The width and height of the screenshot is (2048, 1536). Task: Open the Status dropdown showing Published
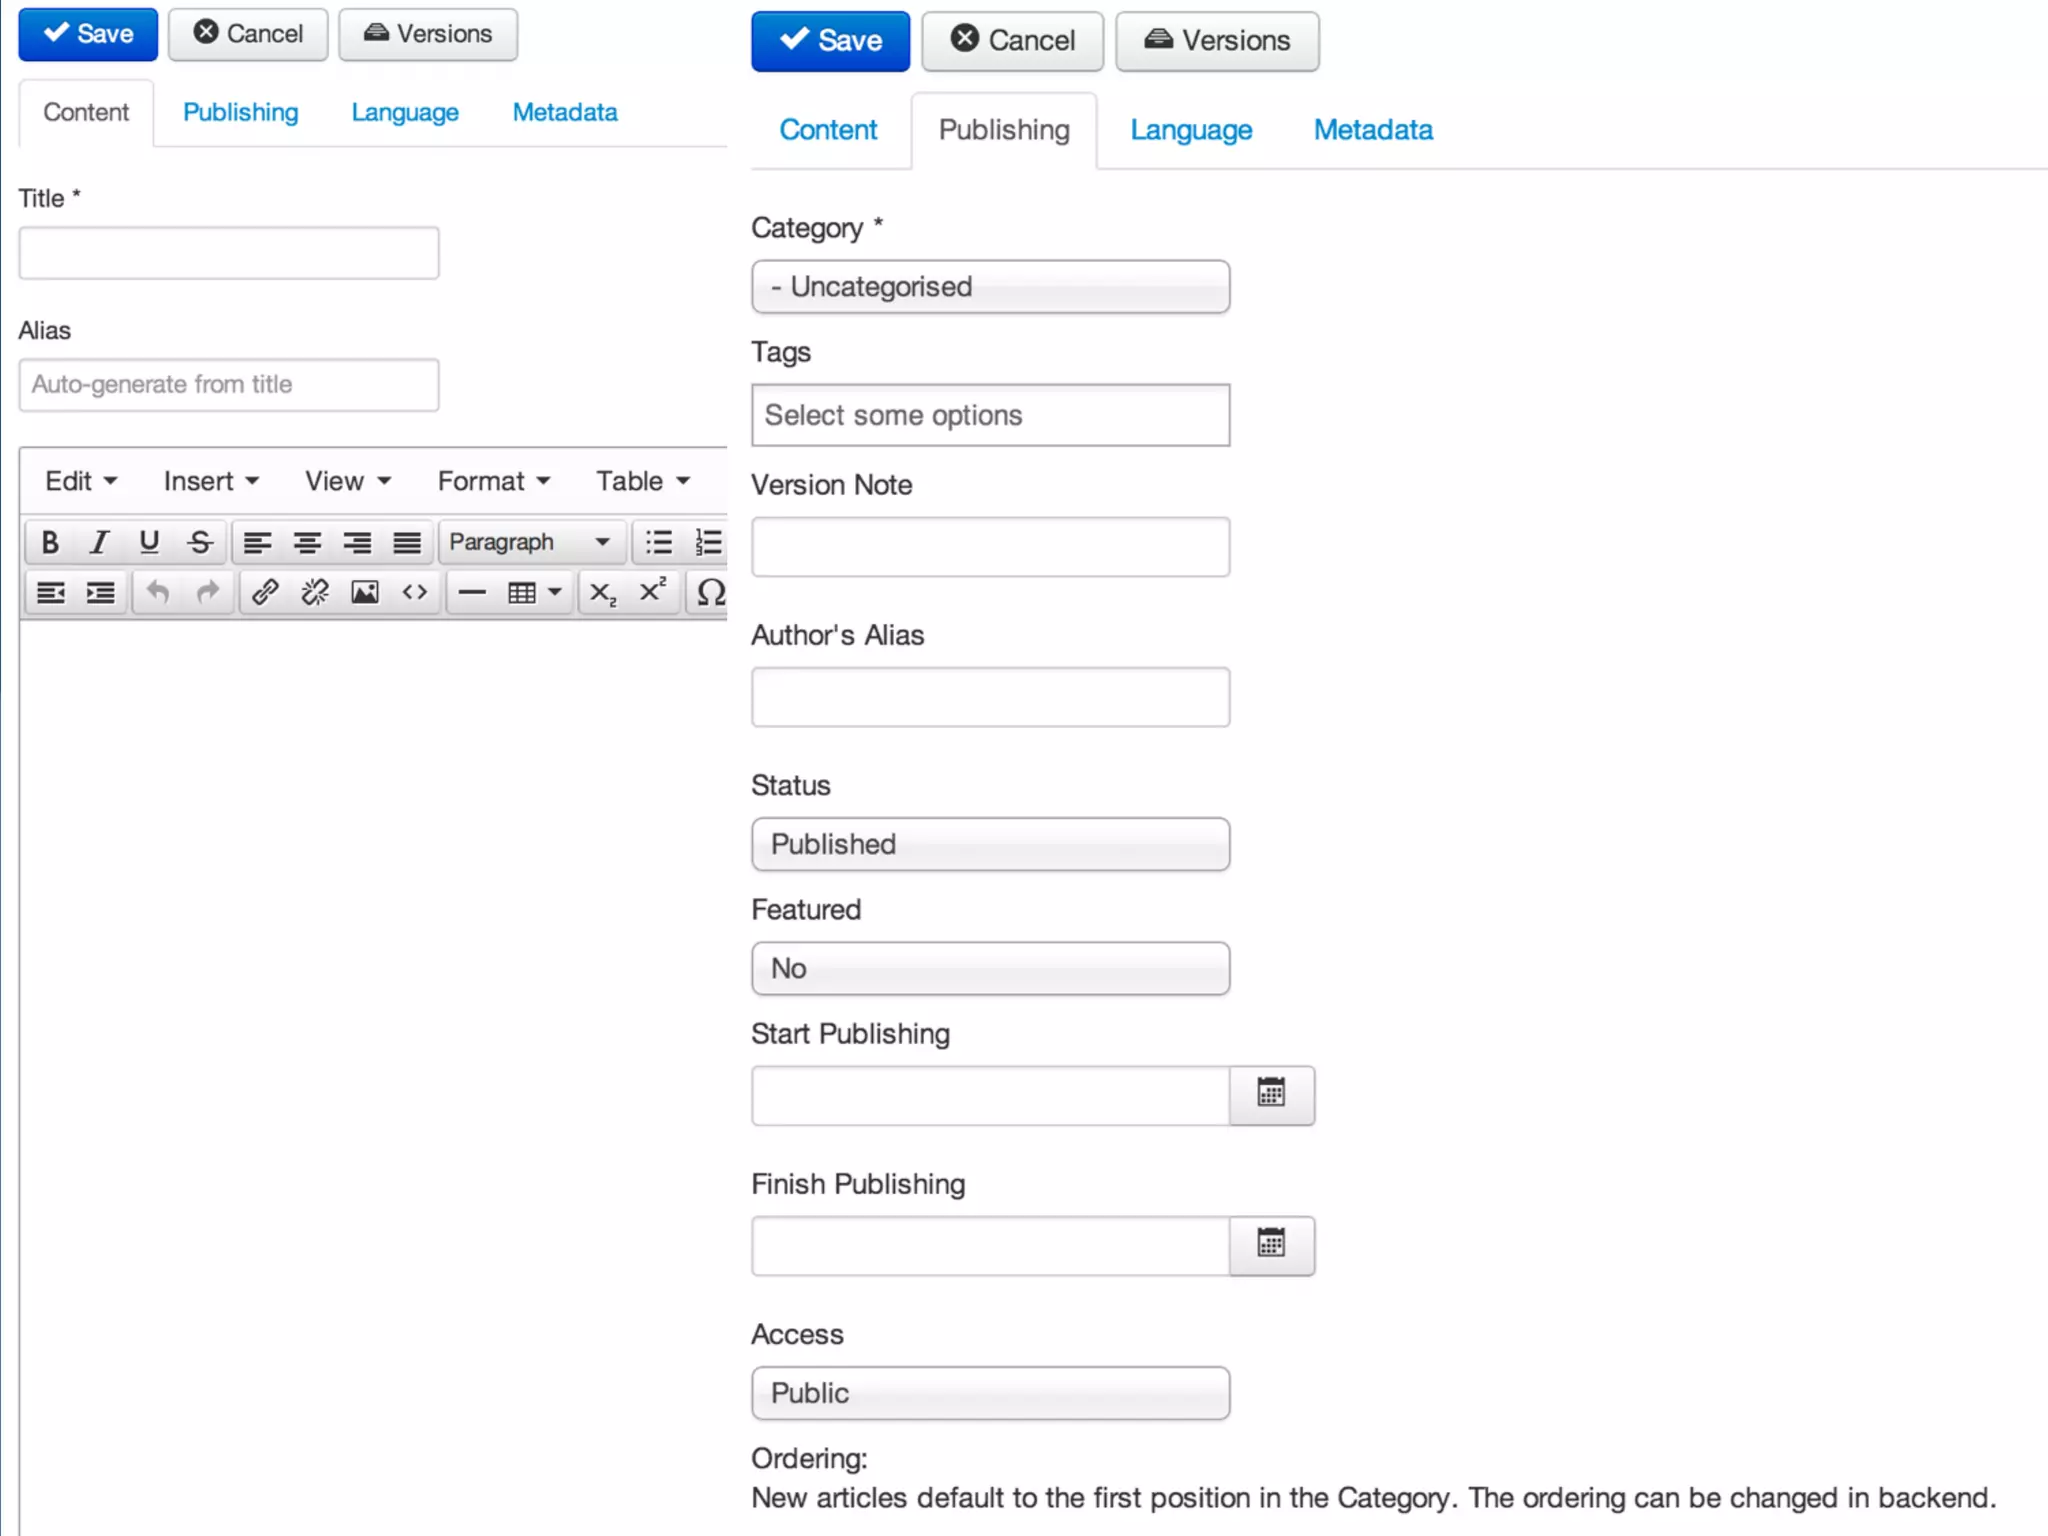pyautogui.click(x=990, y=844)
